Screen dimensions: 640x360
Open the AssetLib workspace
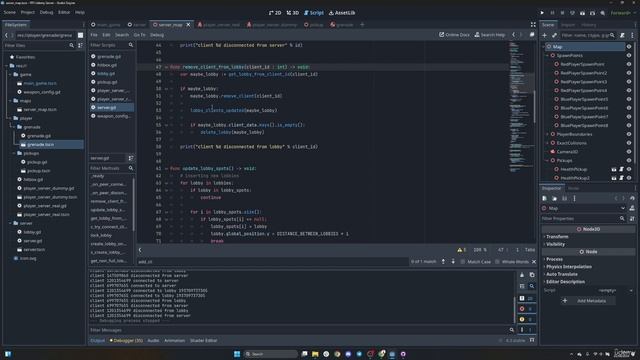point(342,13)
